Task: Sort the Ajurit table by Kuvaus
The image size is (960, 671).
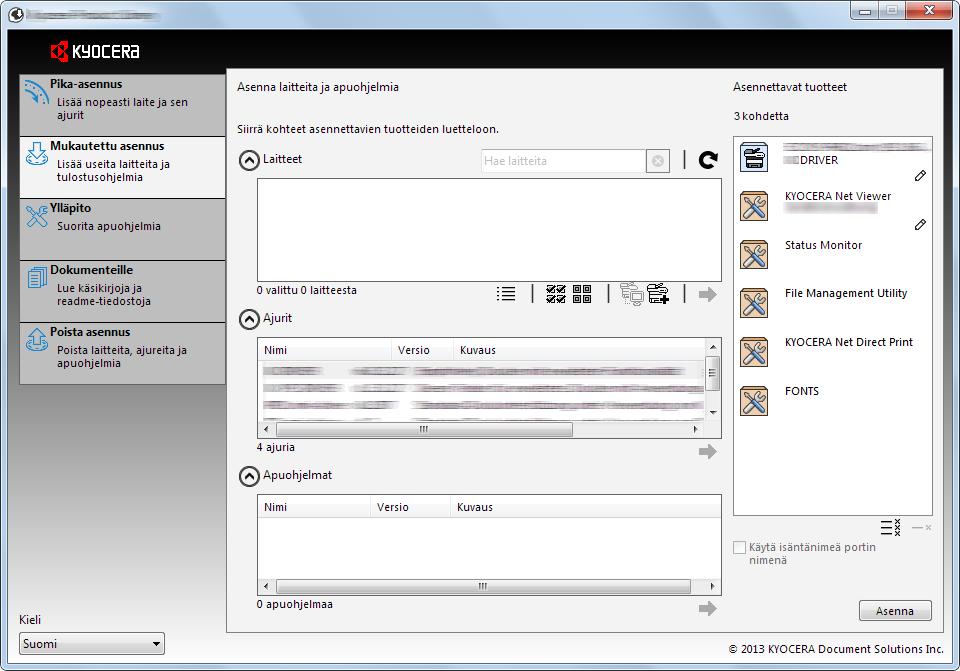Action: point(579,350)
